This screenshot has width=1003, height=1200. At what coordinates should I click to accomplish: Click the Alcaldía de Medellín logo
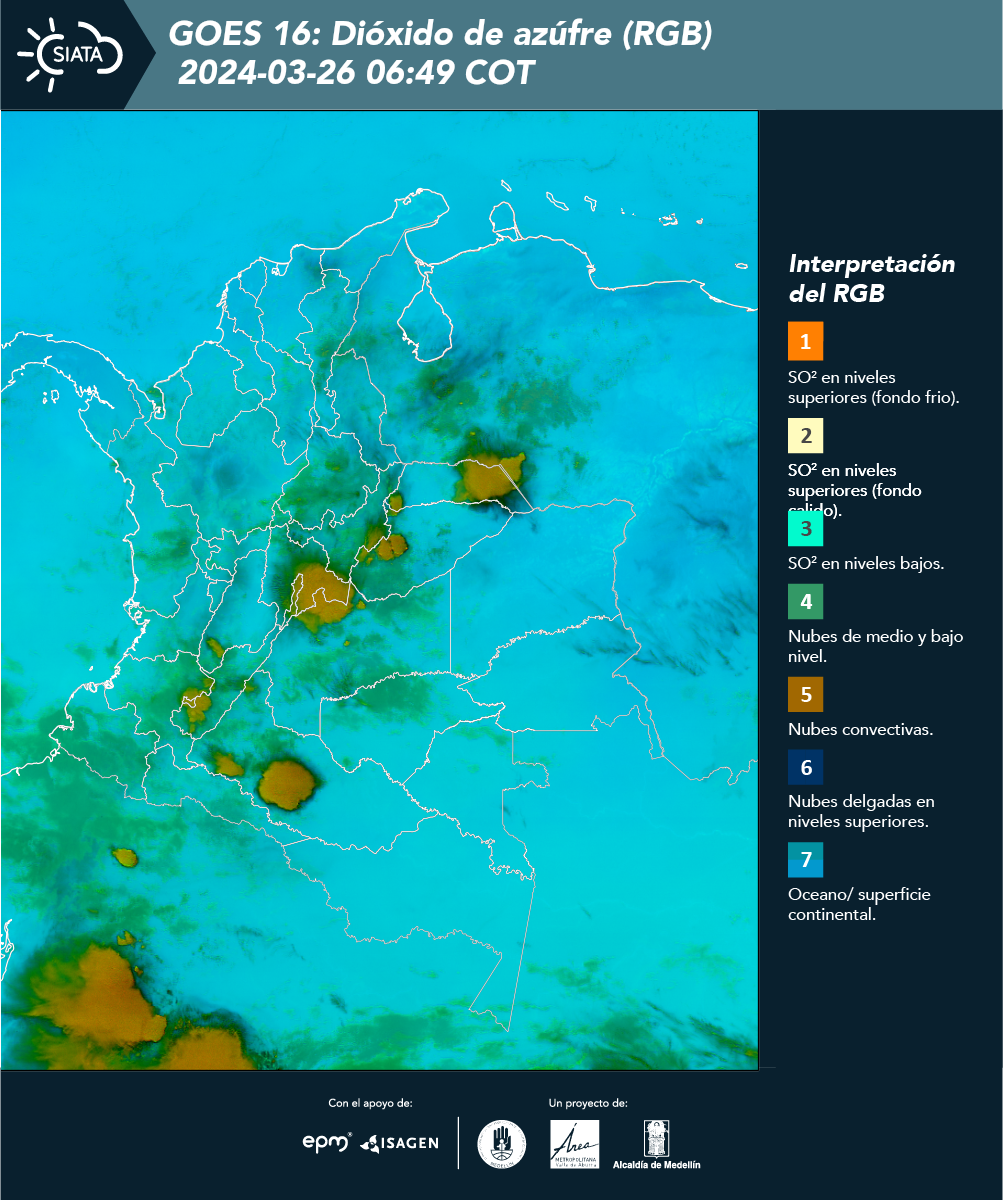point(656,1144)
